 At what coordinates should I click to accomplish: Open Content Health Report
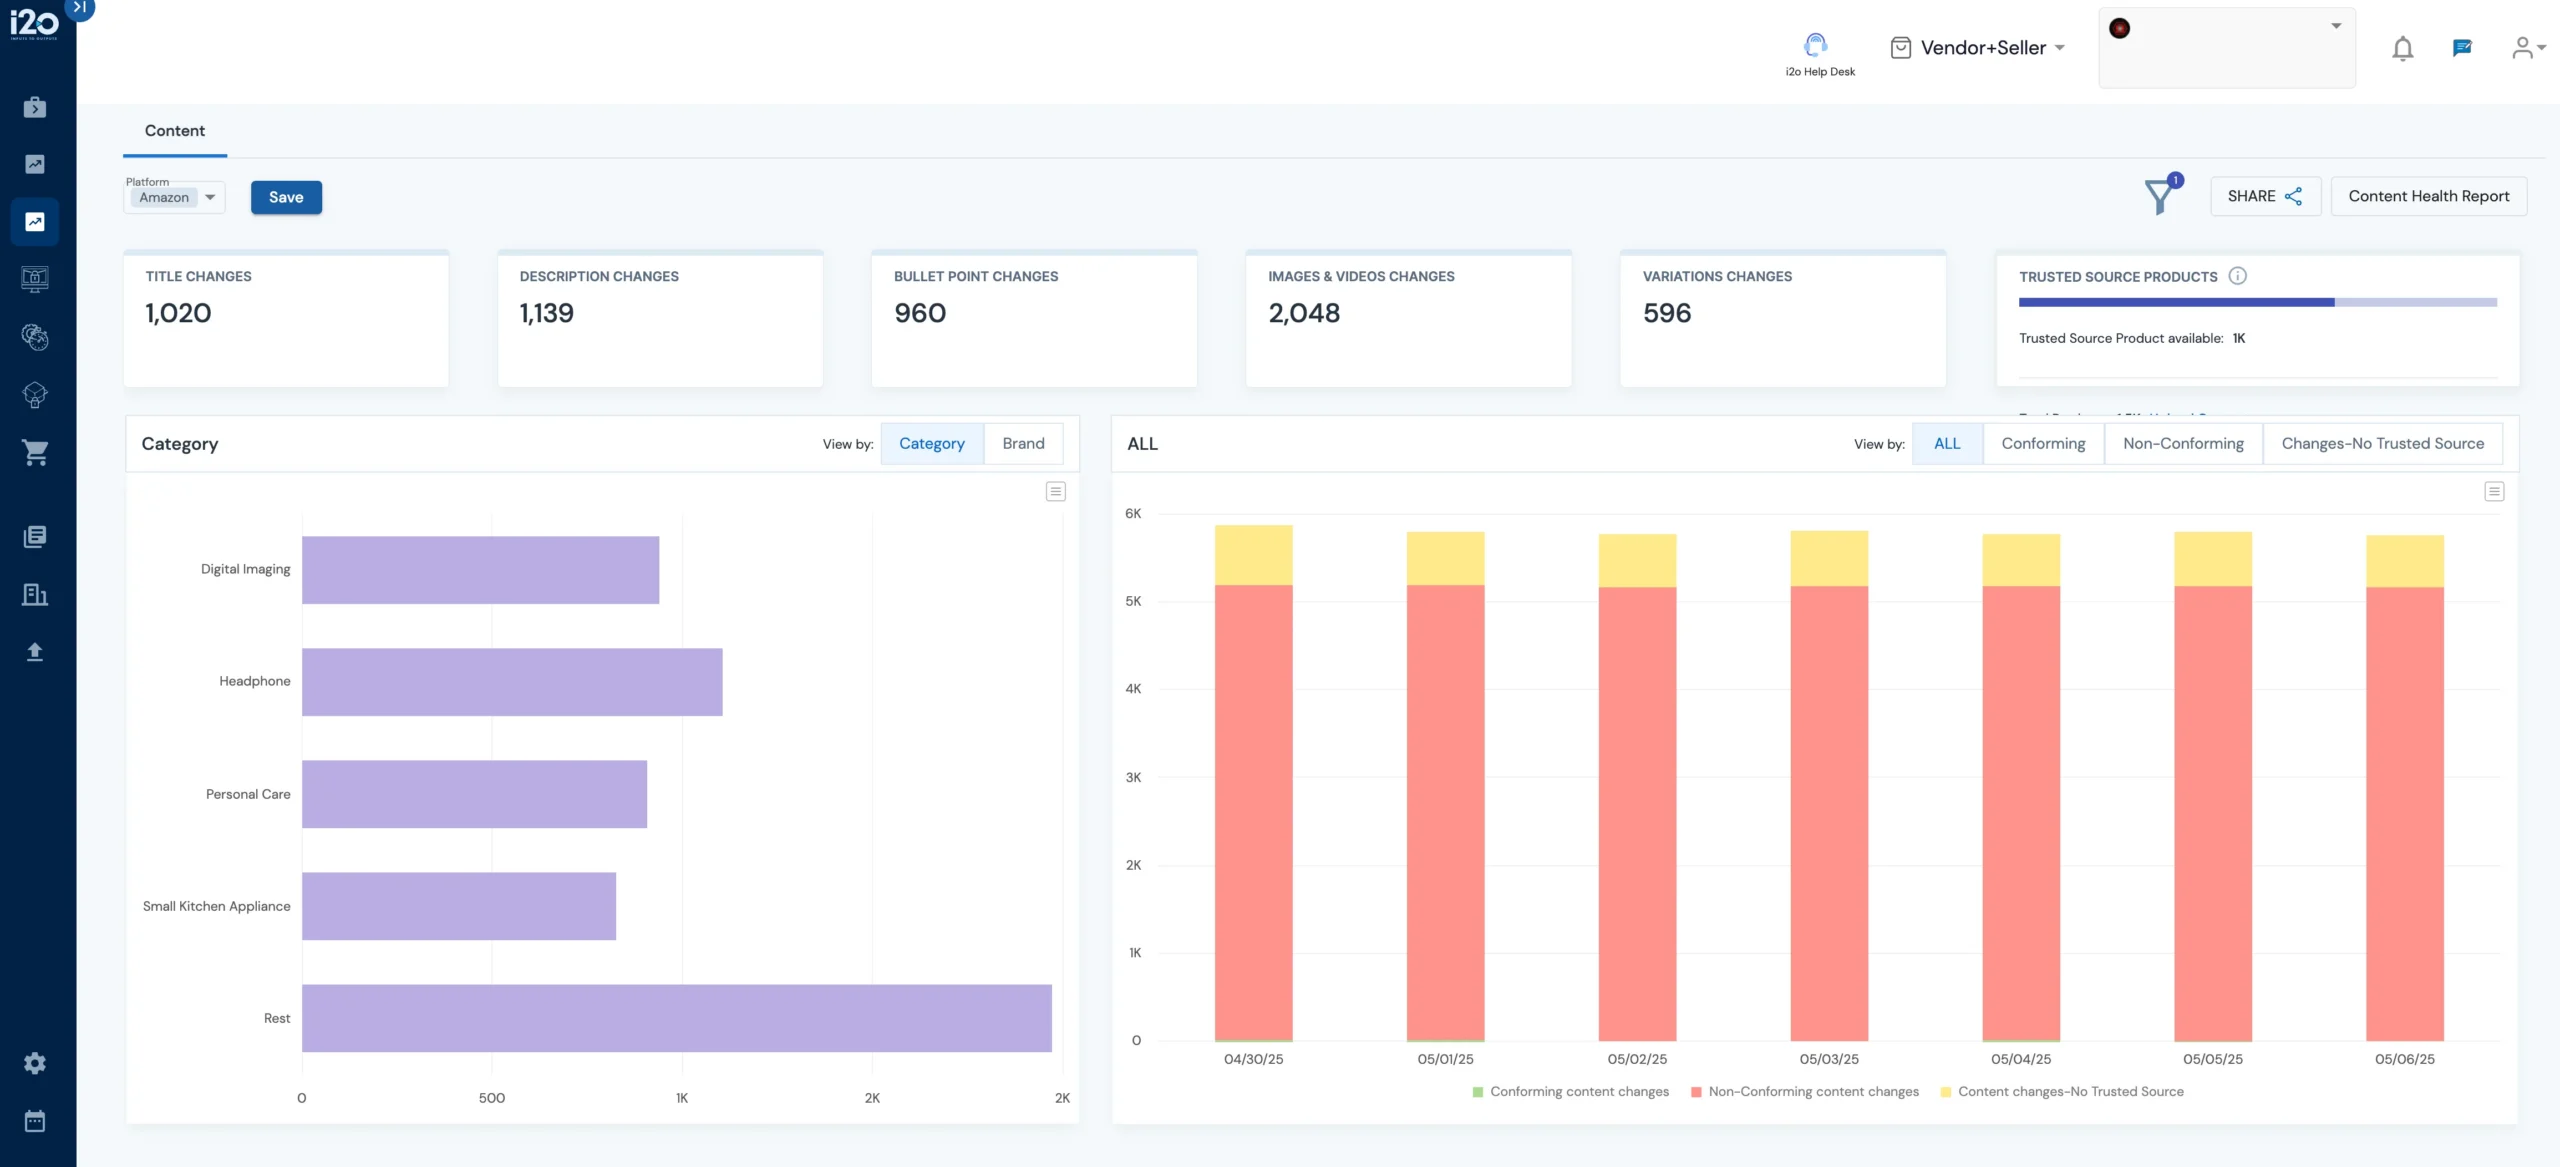click(2428, 196)
